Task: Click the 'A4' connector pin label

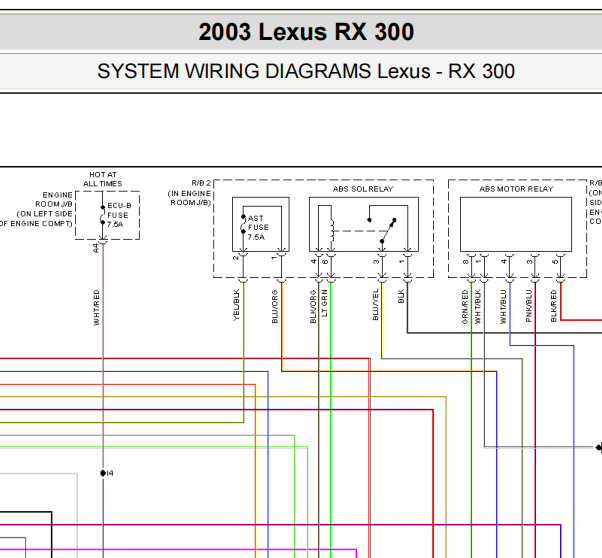Action: tap(96, 248)
